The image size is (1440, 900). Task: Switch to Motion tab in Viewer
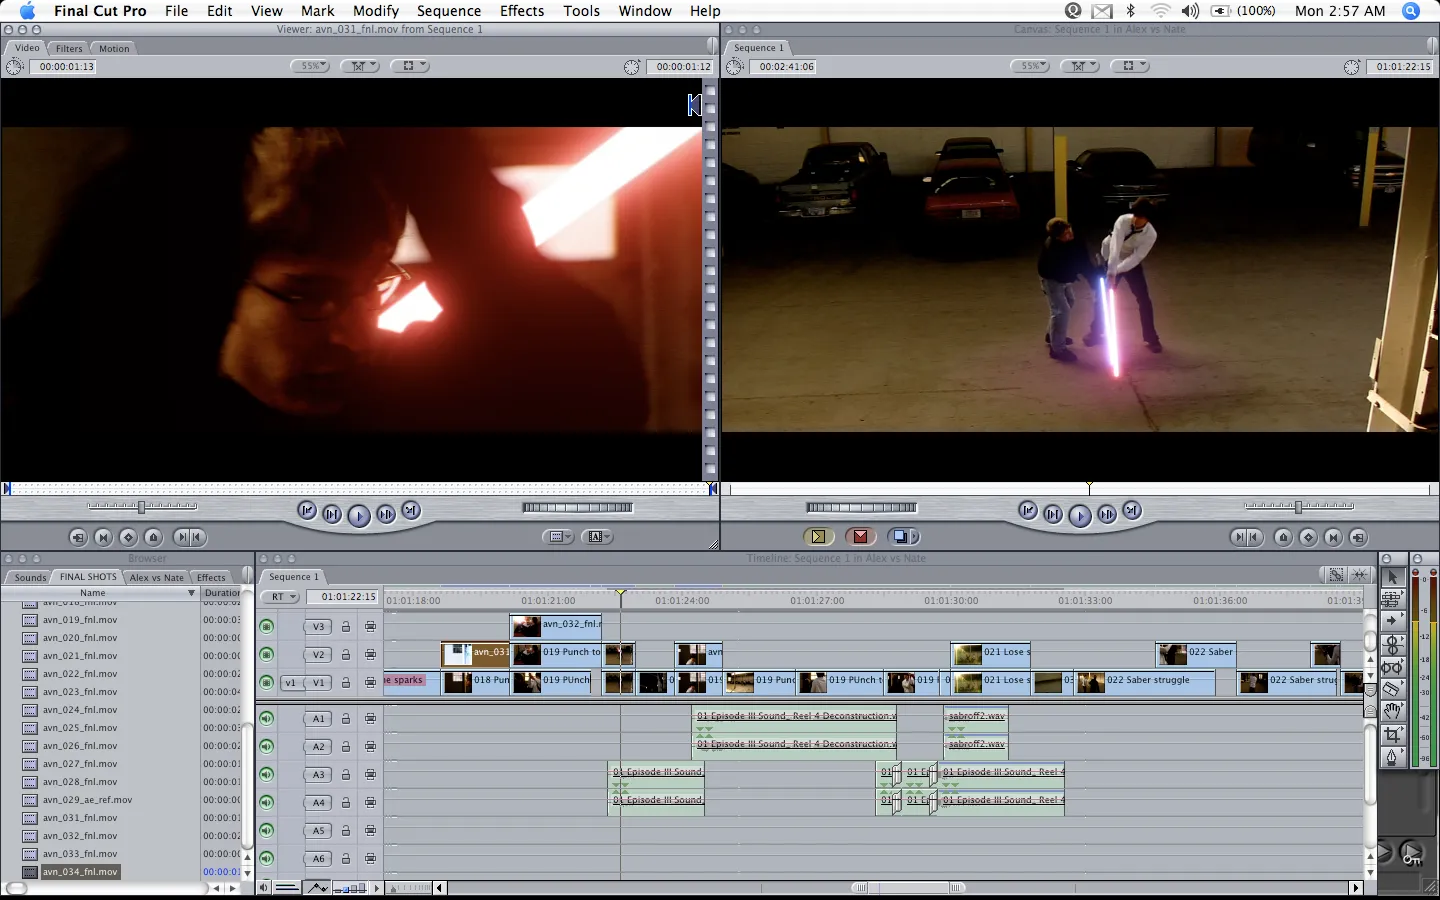pyautogui.click(x=114, y=48)
